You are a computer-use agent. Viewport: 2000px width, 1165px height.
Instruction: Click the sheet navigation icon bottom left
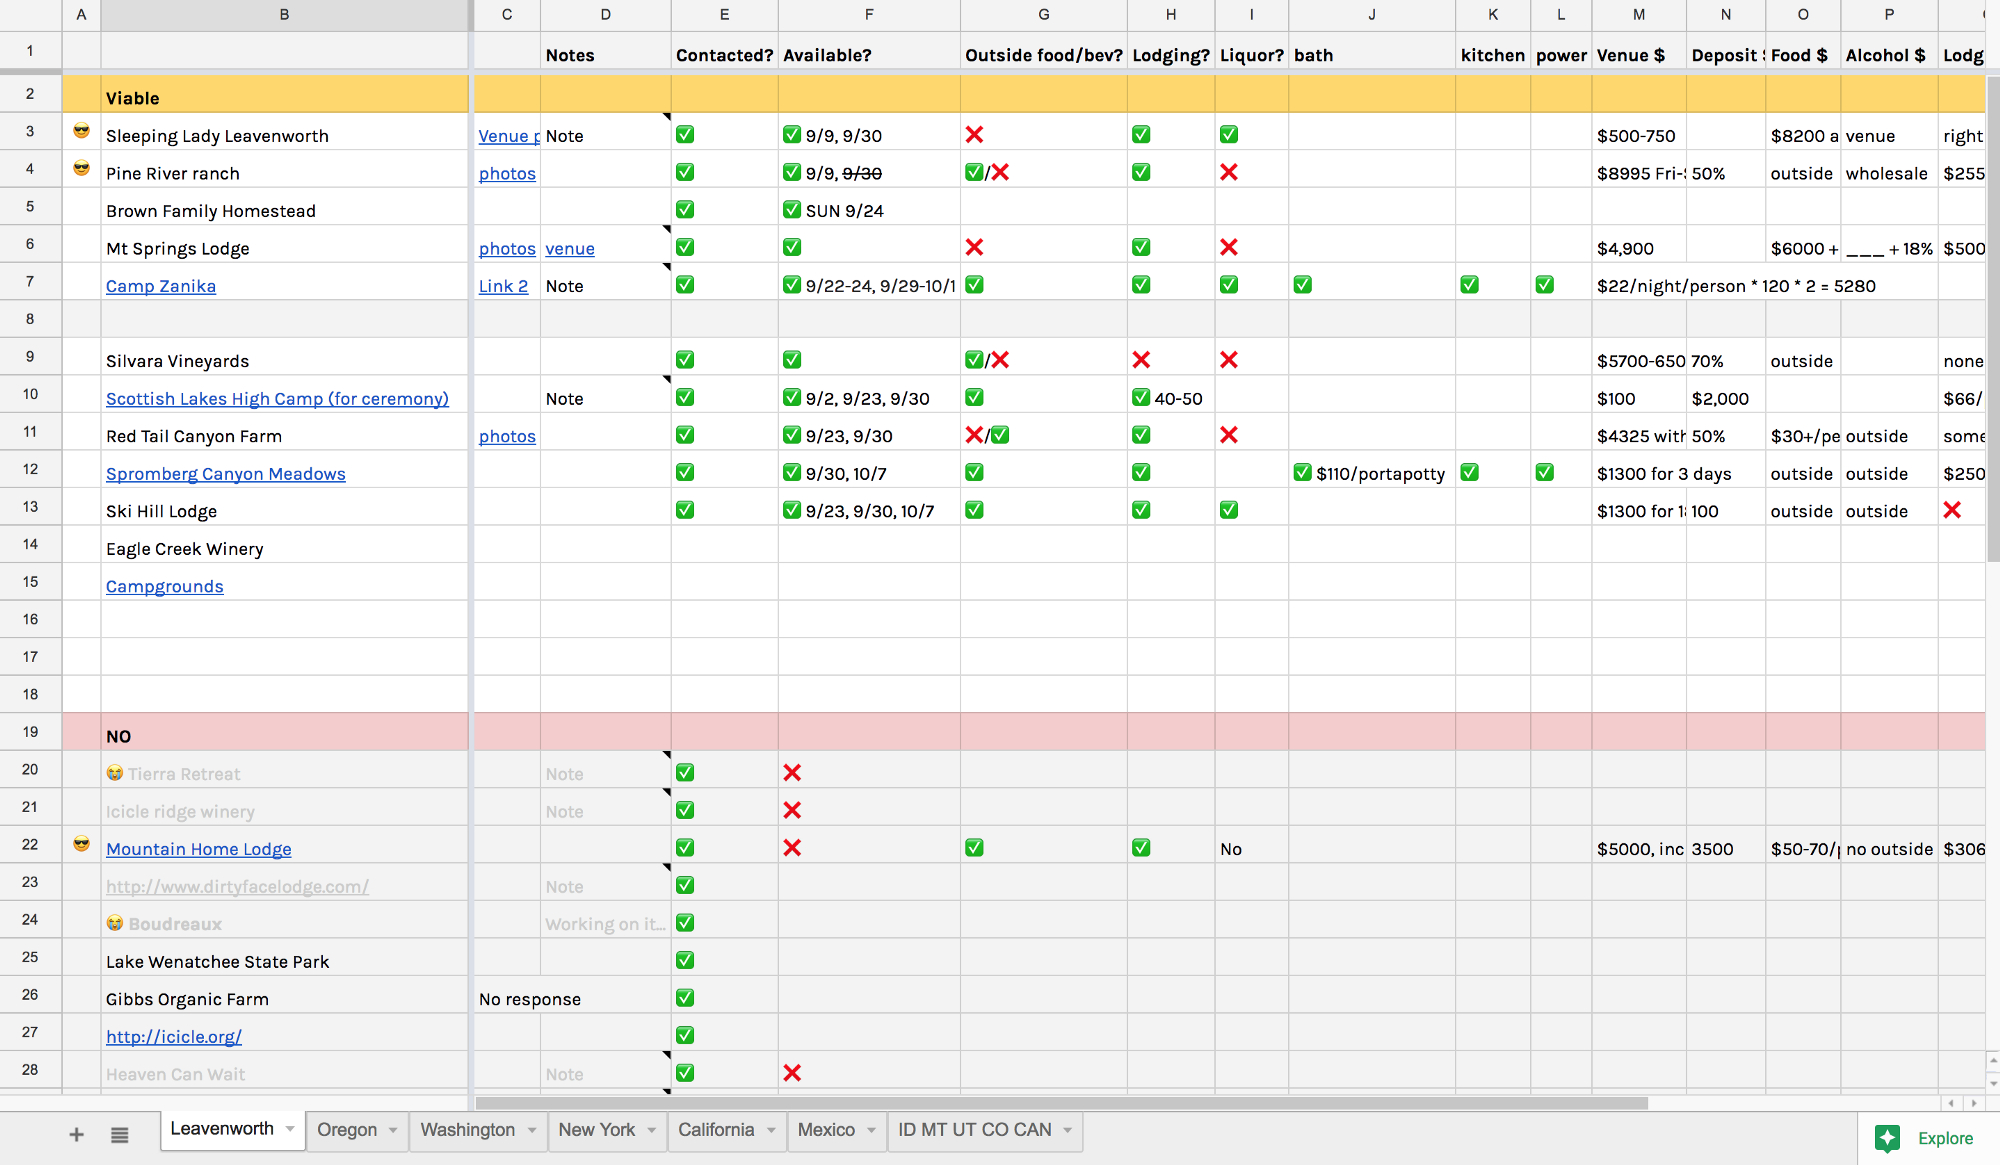[119, 1130]
